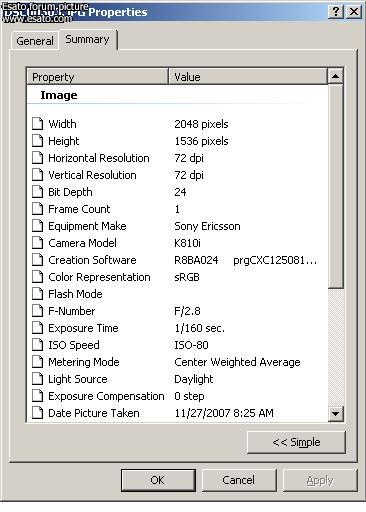The width and height of the screenshot is (366, 512).
Task: Select the Exposure Time property label
Action: pos(83,328)
